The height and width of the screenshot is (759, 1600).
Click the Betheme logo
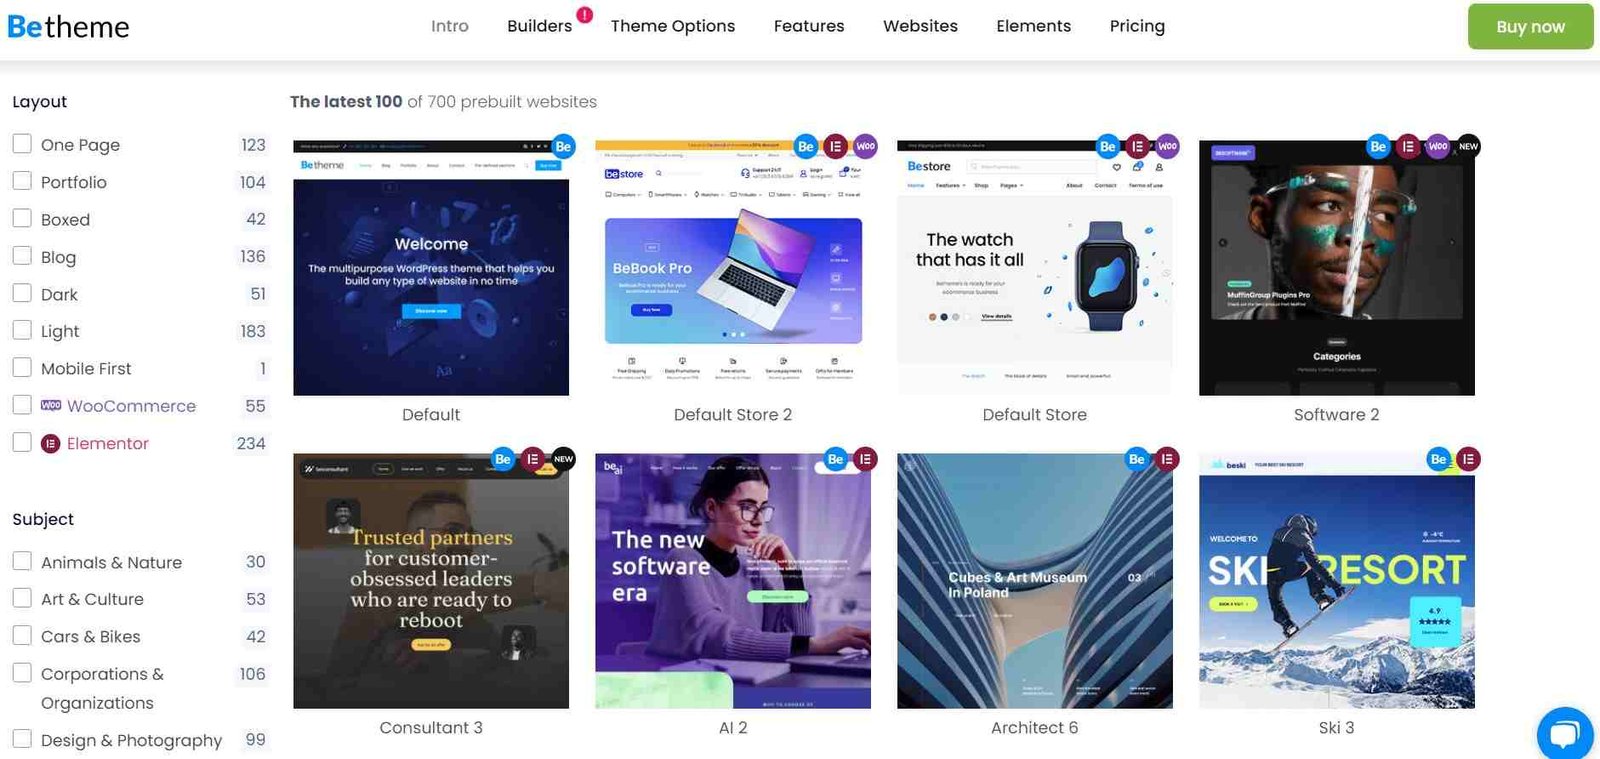pyautogui.click(x=68, y=26)
